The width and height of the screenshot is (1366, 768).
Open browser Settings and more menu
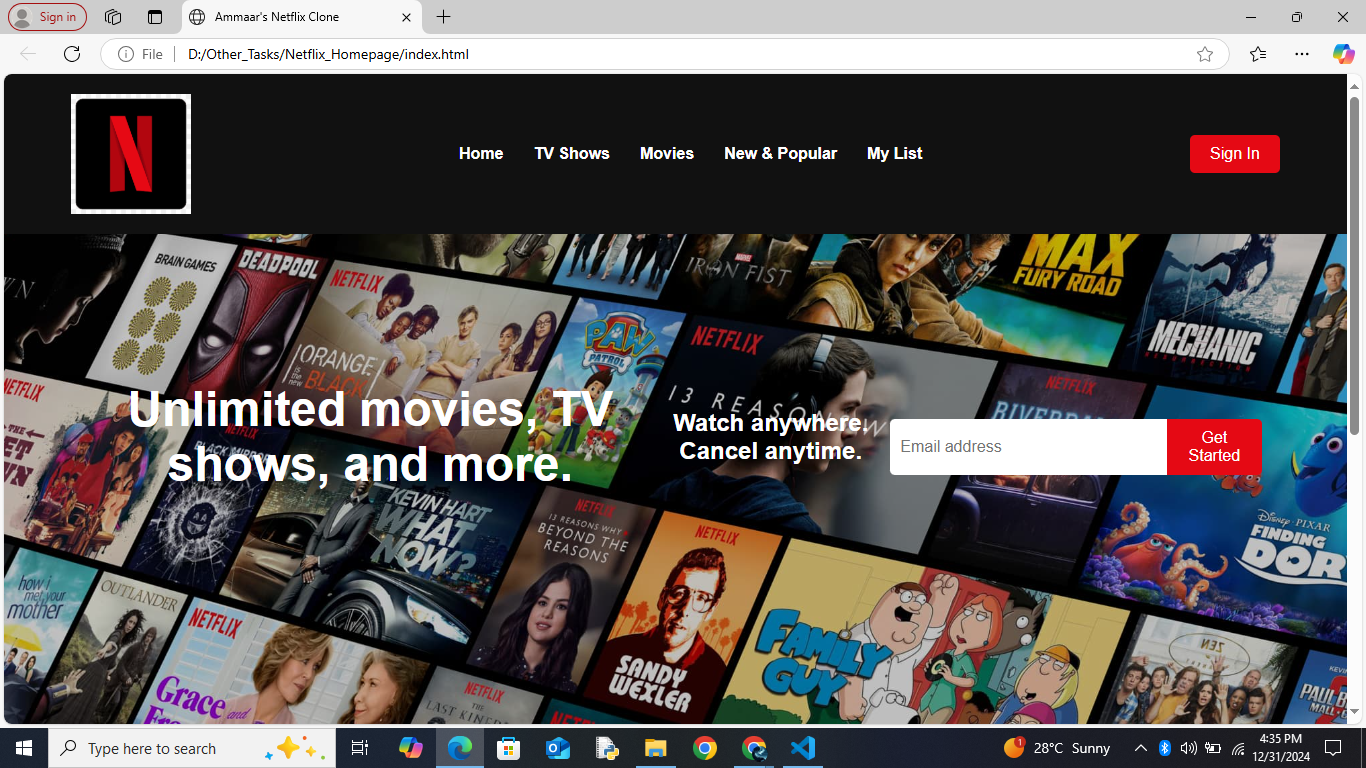[1301, 54]
